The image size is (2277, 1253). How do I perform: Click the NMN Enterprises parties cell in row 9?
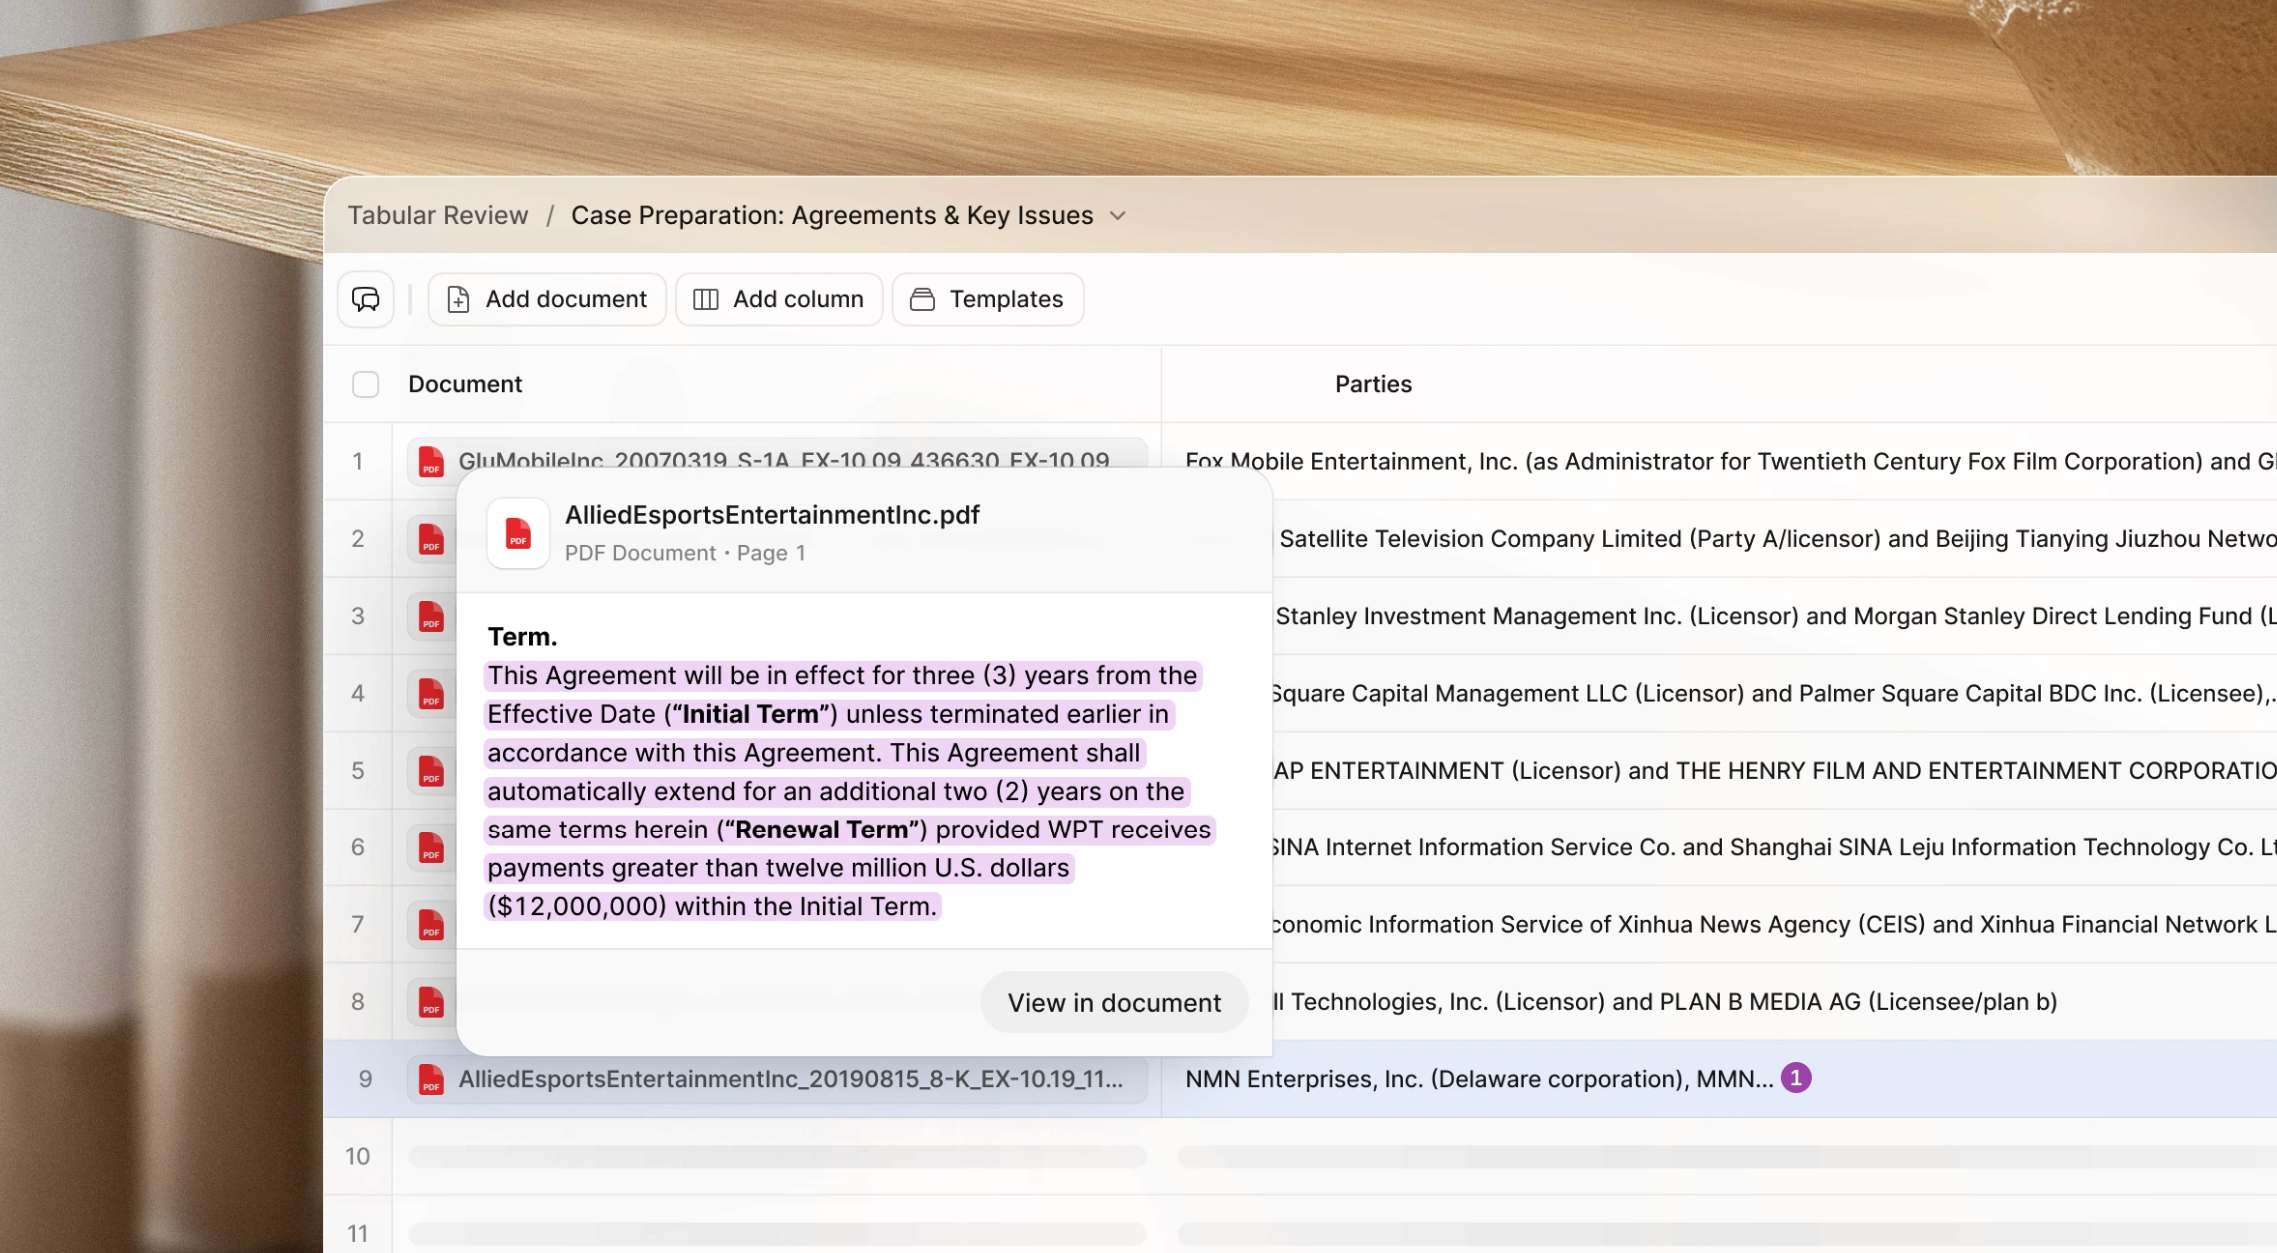pos(1719,1079)
